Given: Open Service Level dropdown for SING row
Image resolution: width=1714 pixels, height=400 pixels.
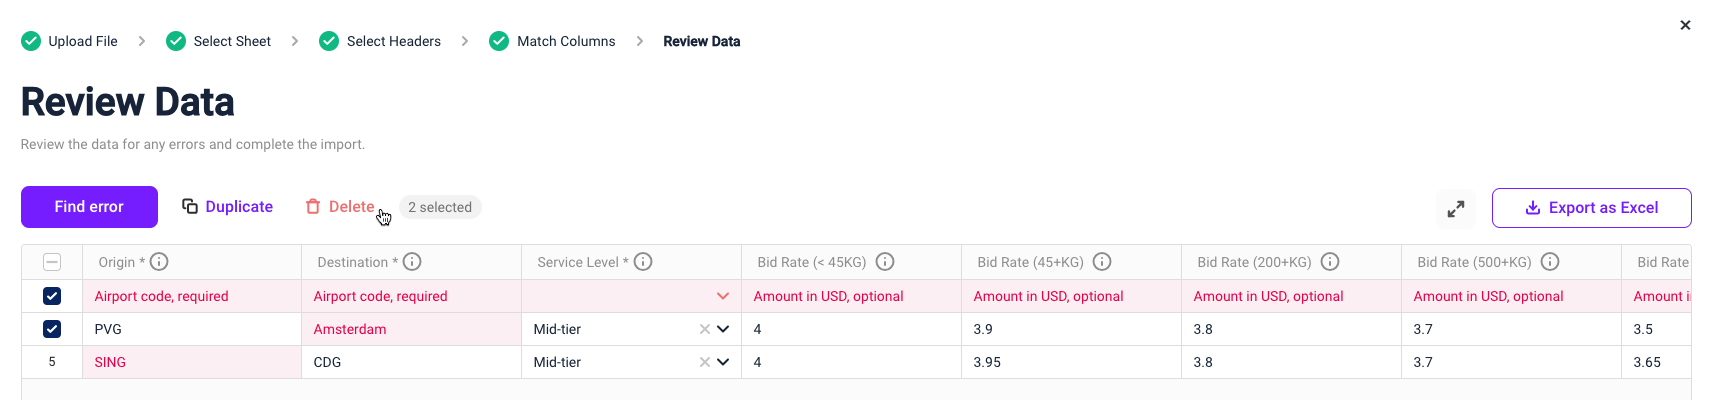Looking at the screenshot, I should [x=723, y=362].
